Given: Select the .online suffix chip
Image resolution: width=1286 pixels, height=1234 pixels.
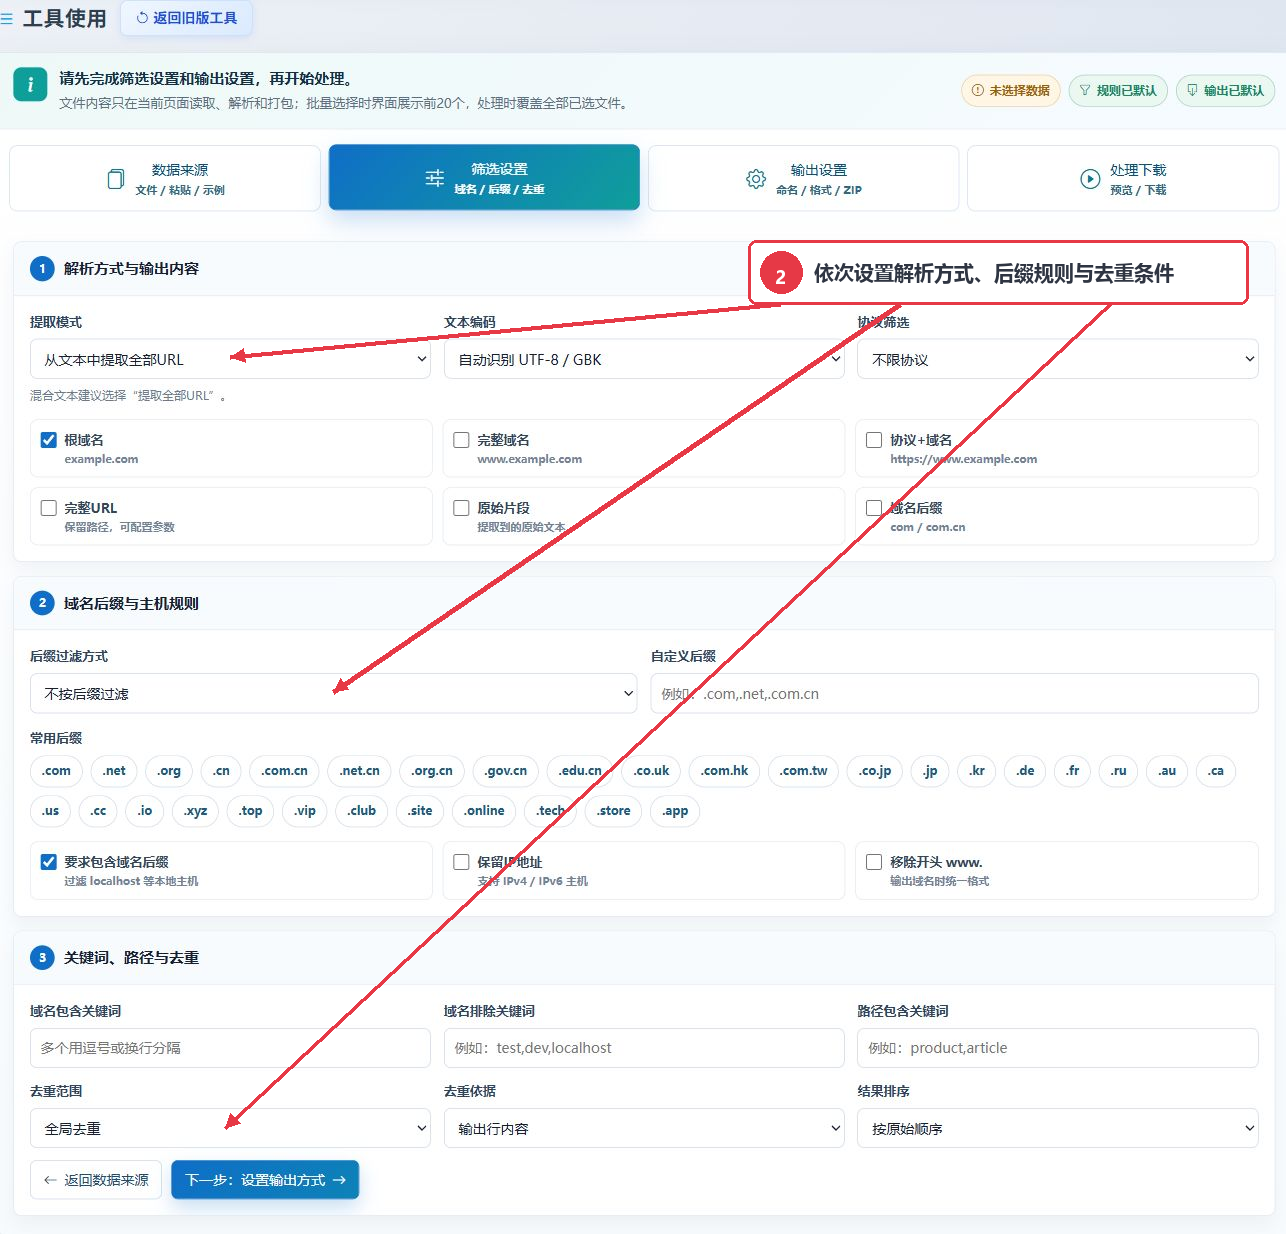Looking at the screenshot, I should click(x=484, y=811).
